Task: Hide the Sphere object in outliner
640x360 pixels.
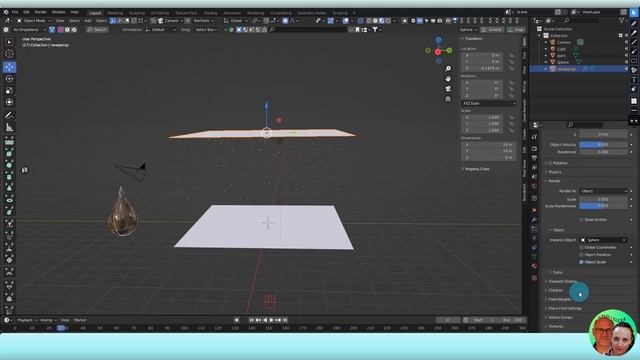Action: pos(626,62)
